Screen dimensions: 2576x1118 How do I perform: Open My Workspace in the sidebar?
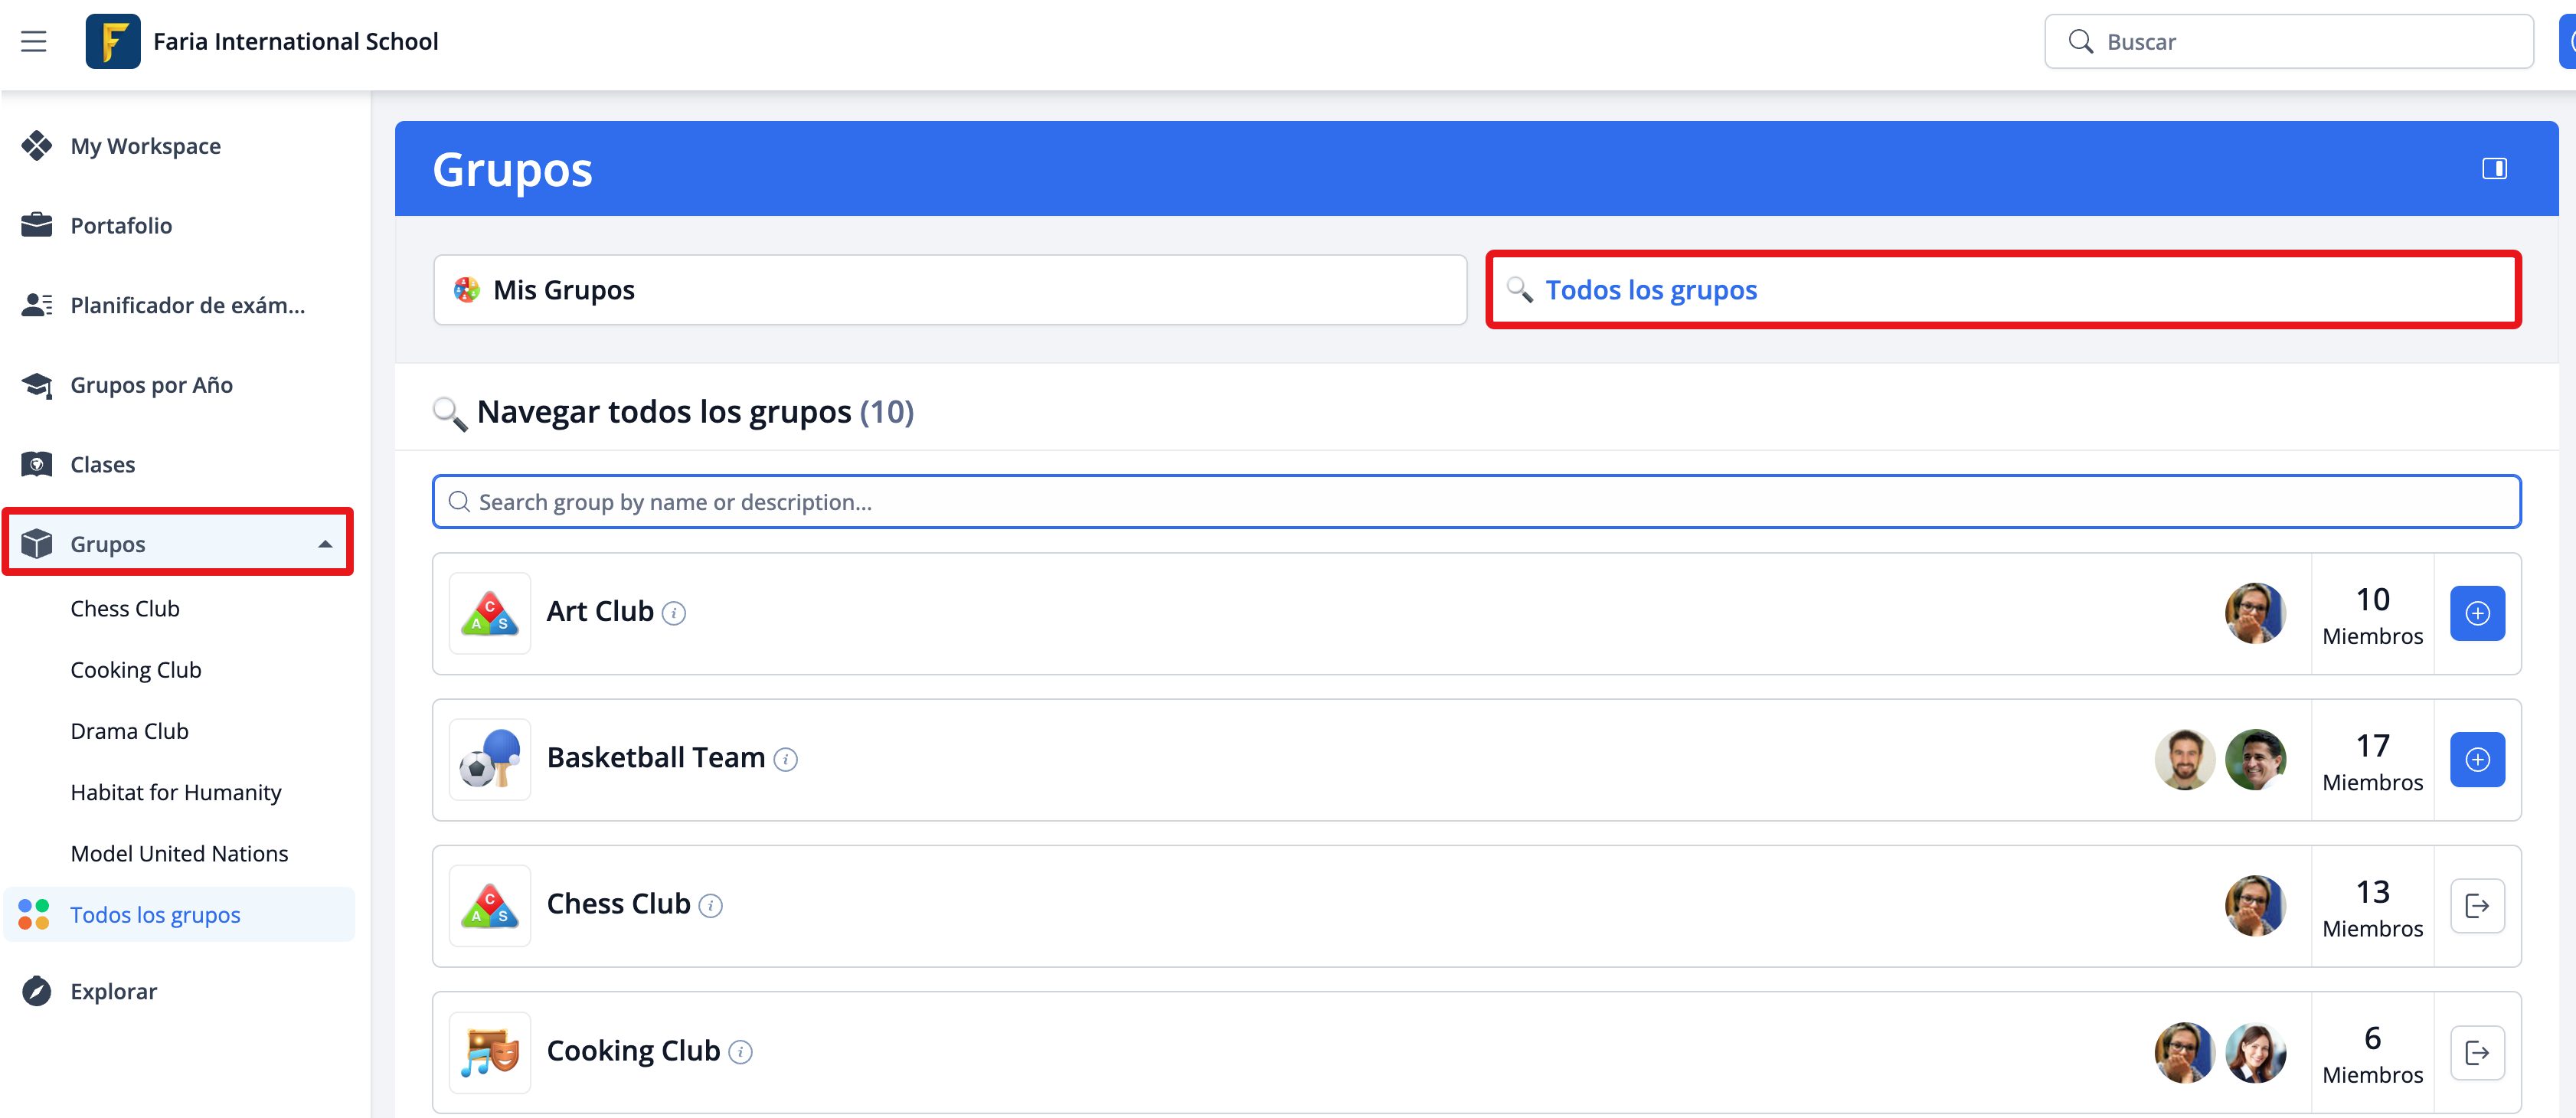[145, 146]
